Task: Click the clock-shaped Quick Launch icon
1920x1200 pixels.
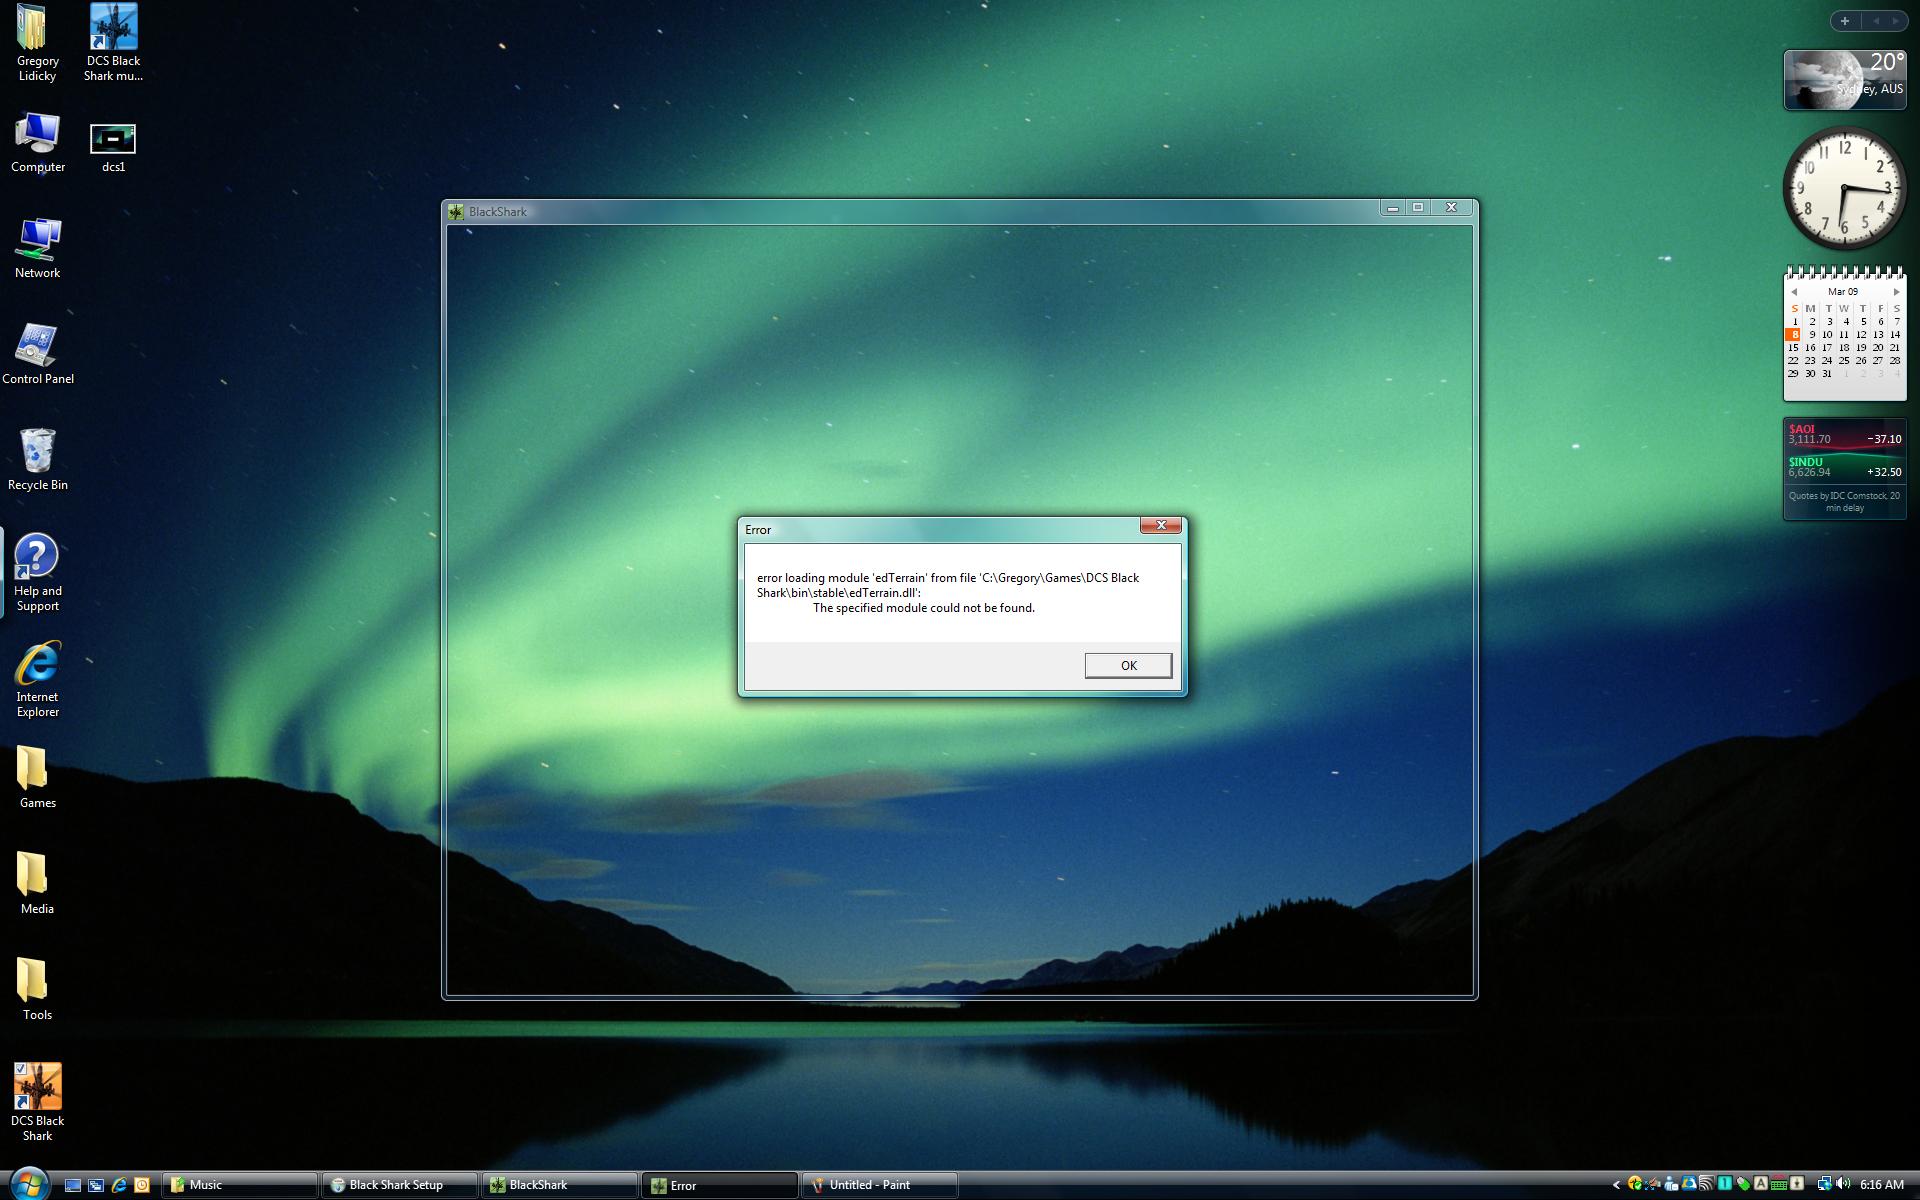Action: (x=142, y=1185)
